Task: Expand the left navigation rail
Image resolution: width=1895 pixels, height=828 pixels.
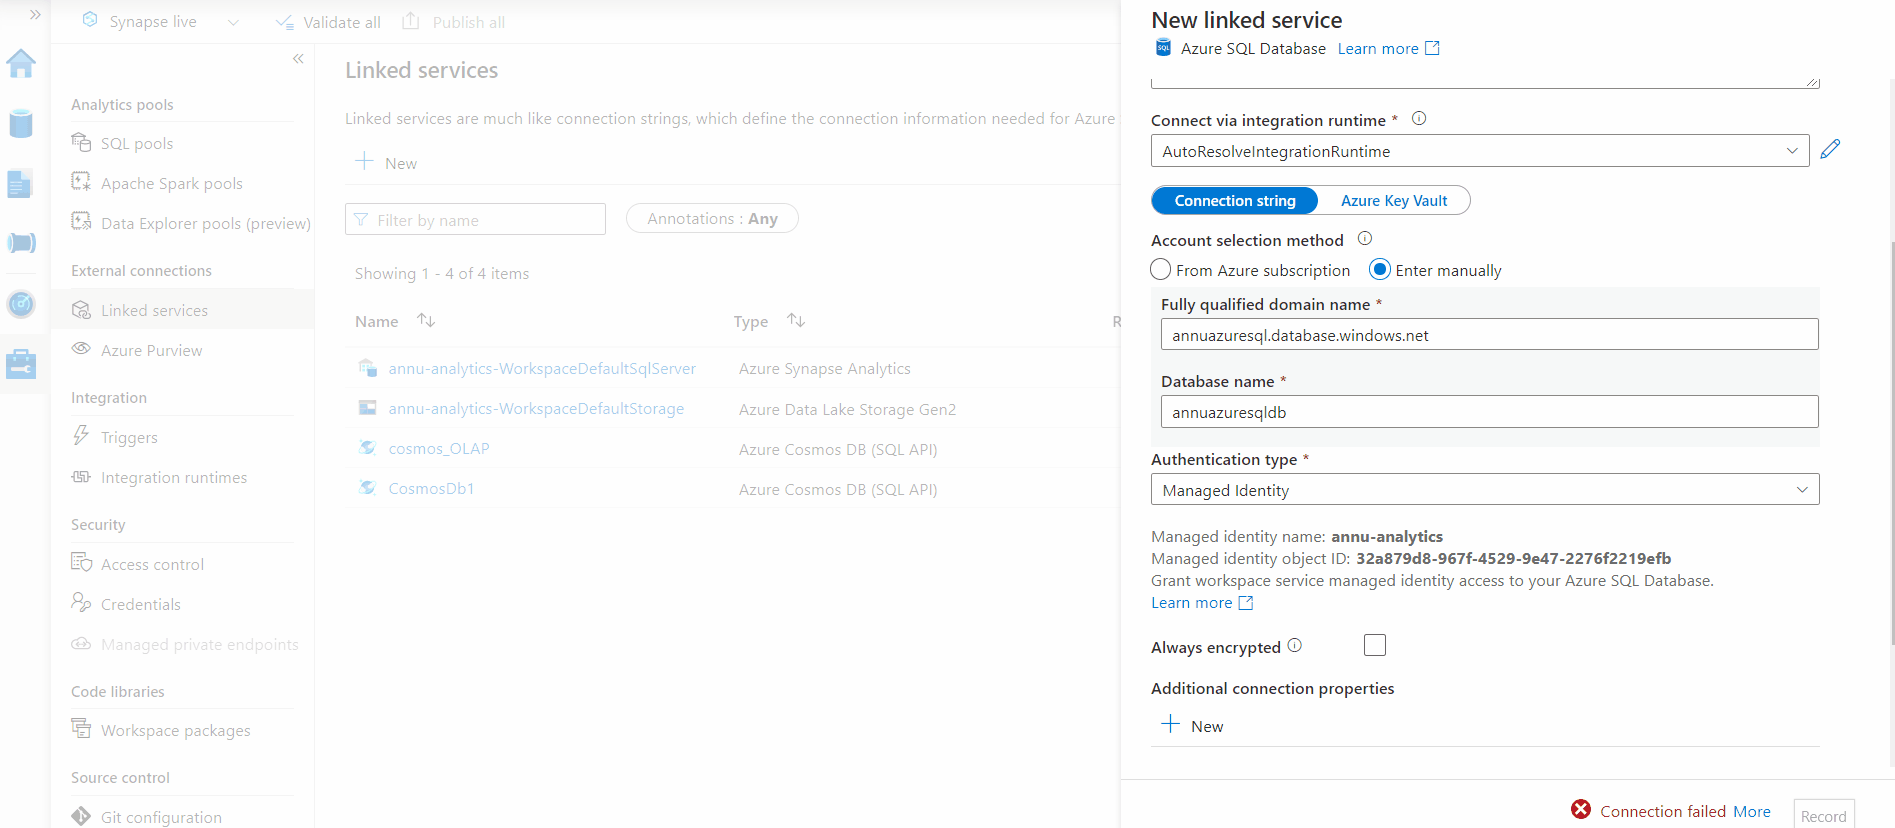Action: tap(35, 15)
